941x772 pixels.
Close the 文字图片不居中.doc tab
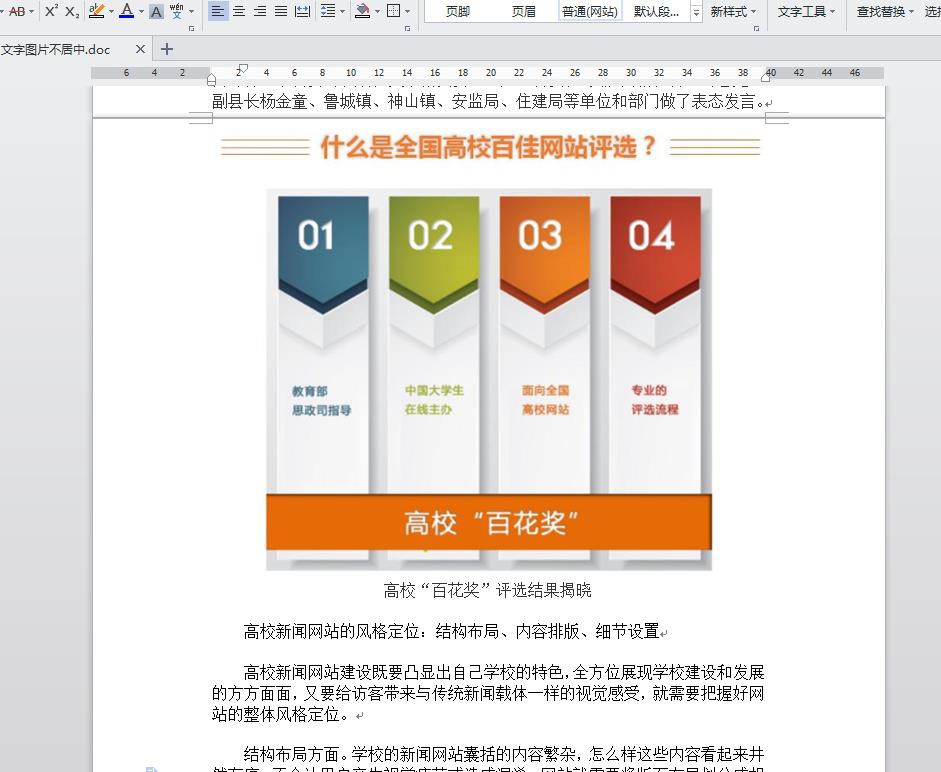pos(140,49)
